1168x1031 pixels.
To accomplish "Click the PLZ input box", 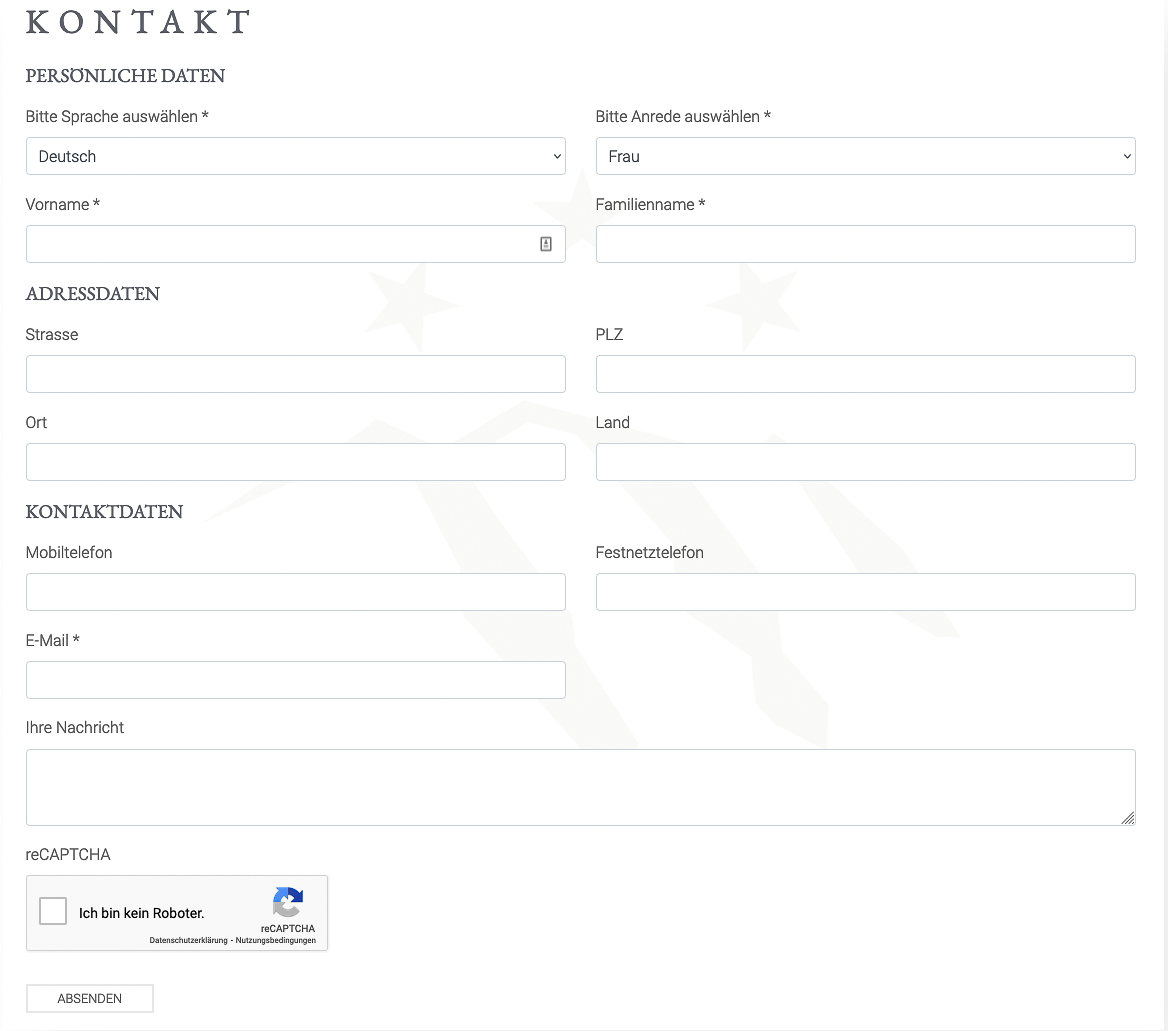I will coord(865,374).
